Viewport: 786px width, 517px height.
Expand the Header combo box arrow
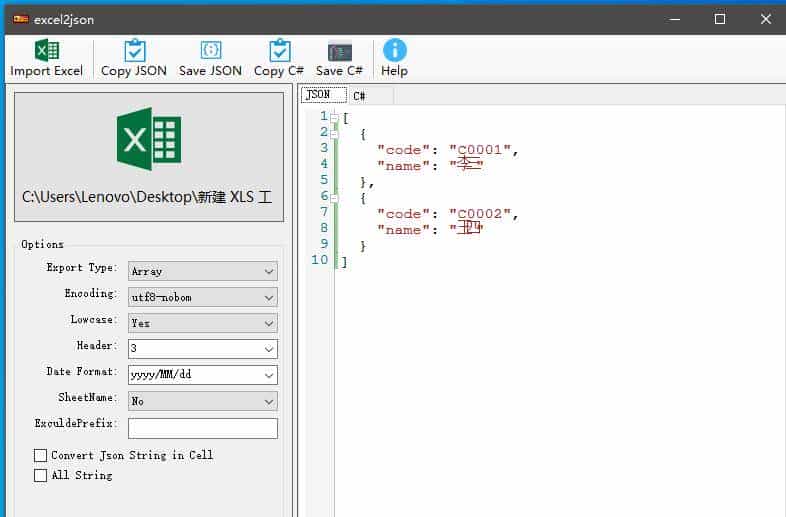pos(269,349)
